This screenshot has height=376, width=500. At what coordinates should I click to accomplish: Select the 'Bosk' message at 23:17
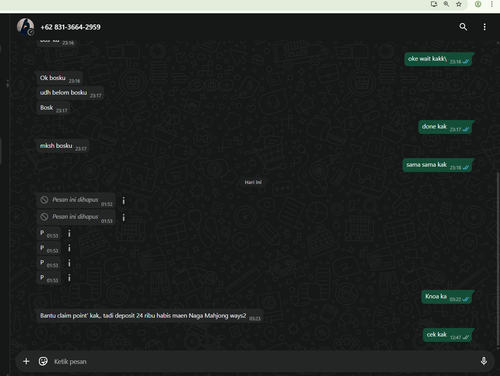pyautogui.click(x=53, y=108)
